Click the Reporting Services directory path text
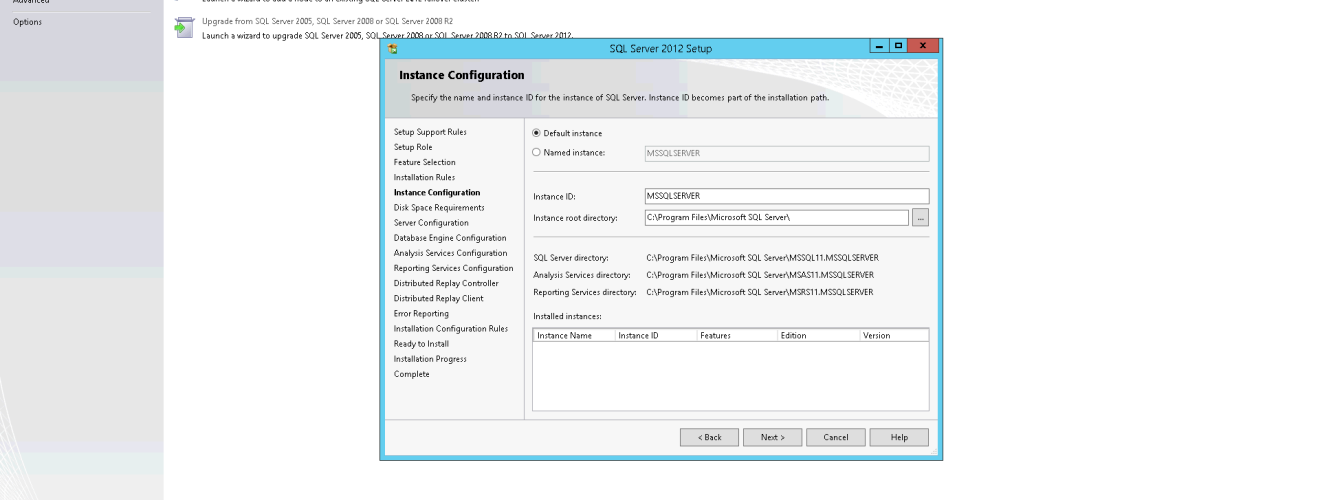This screenshot has height=500, width=1320. [x=759, y=292]
